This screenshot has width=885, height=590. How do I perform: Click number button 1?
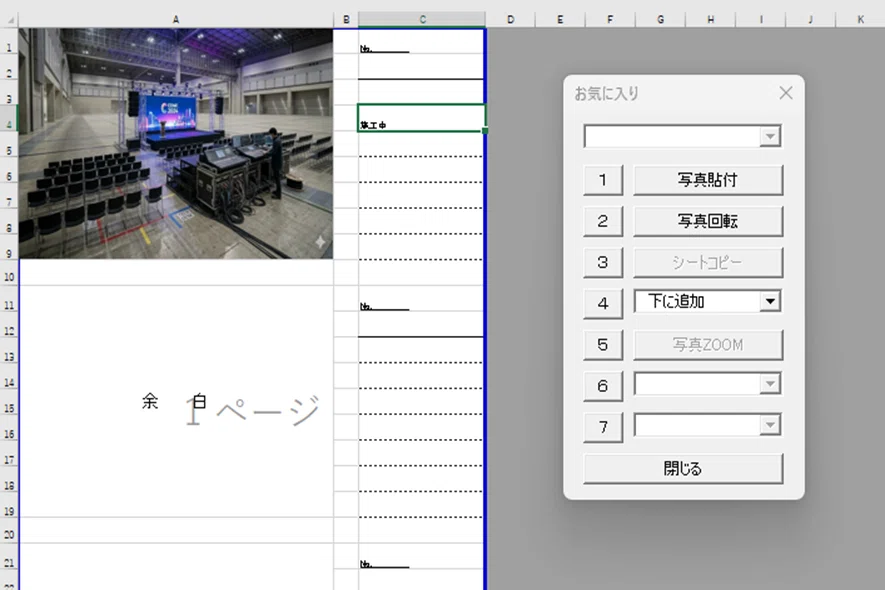pos(603,180)
